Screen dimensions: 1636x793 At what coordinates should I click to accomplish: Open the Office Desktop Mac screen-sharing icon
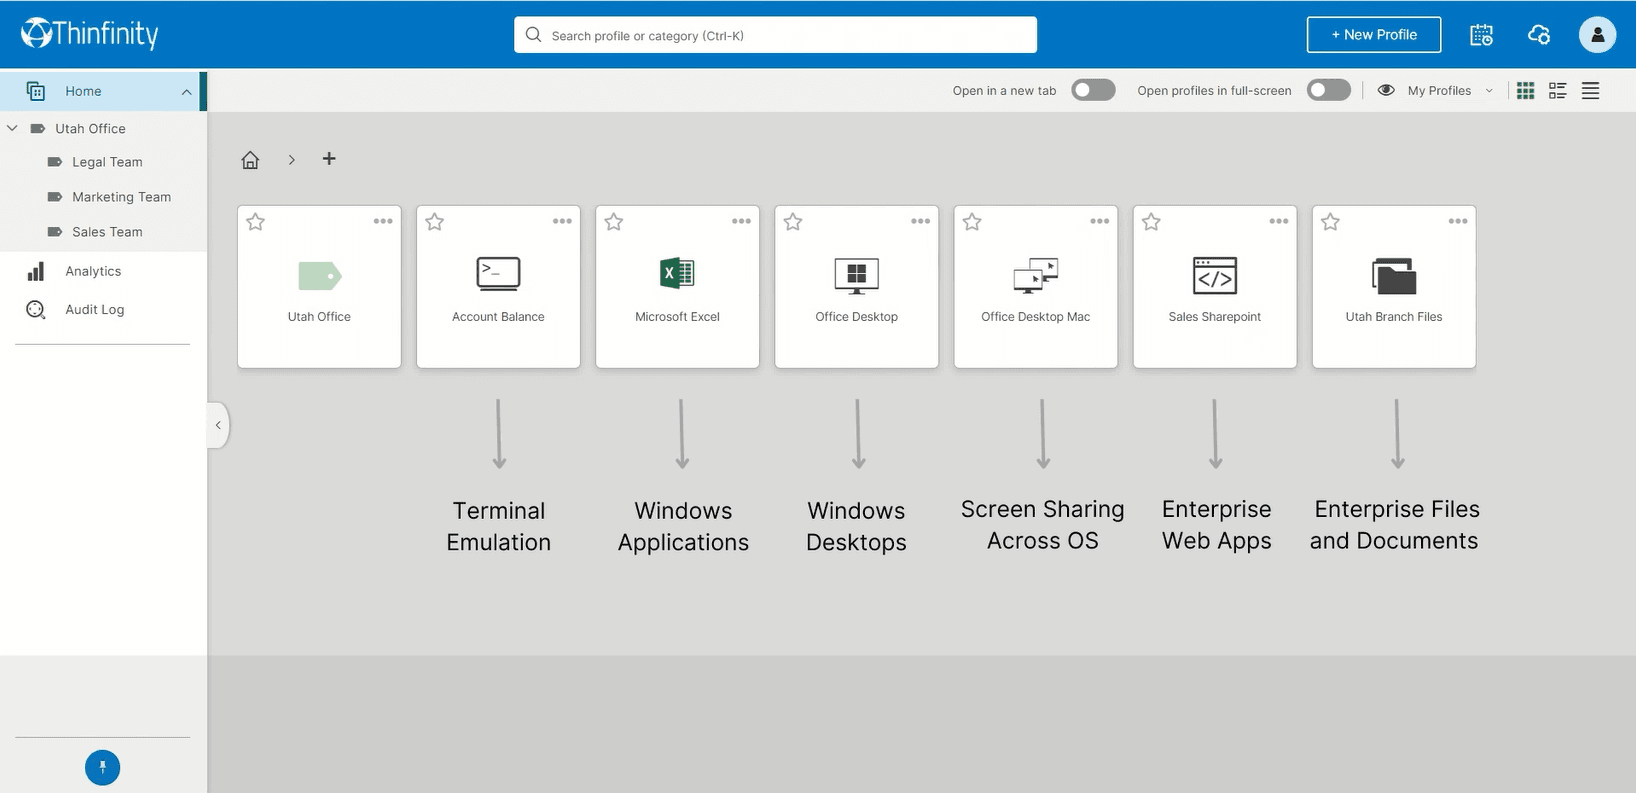click(1036, 275)
